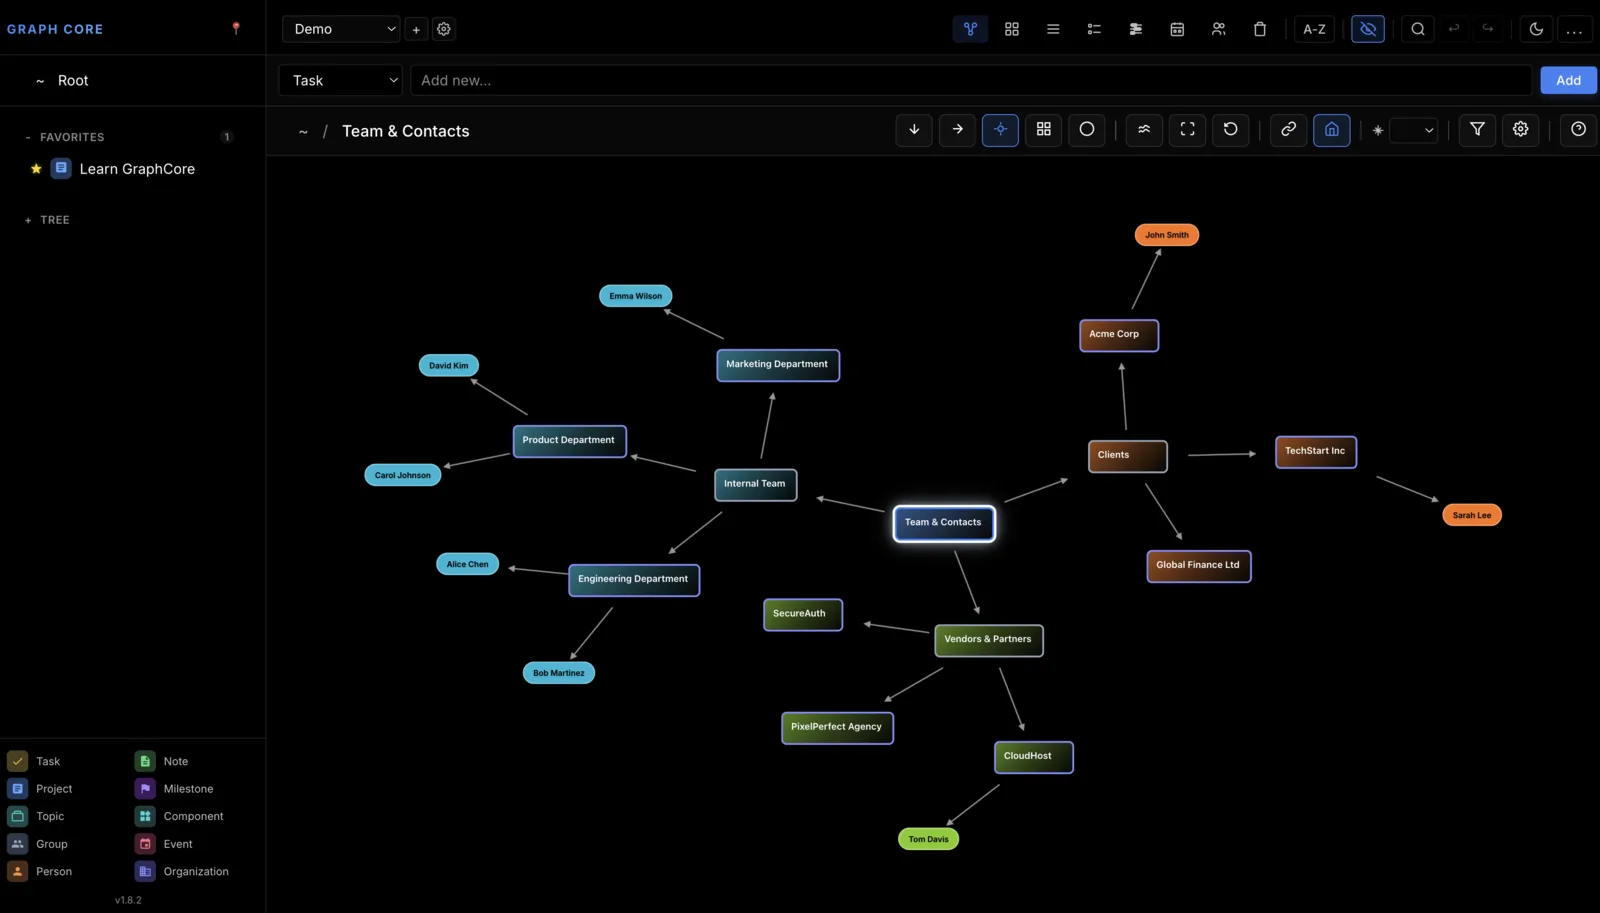Open the filter funnel icon
Viewport: 1600px width, 913px height.
[1477, 129]
